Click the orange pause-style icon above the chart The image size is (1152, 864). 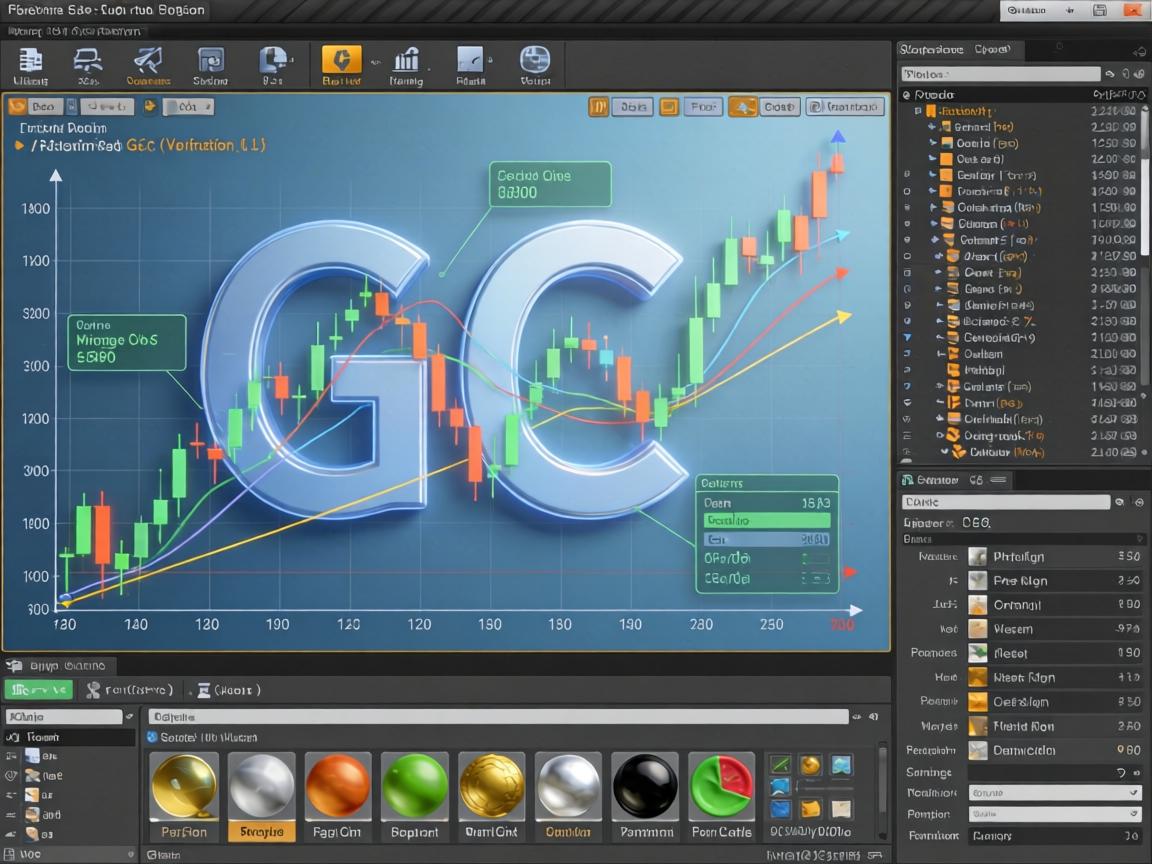click(598, 106)
